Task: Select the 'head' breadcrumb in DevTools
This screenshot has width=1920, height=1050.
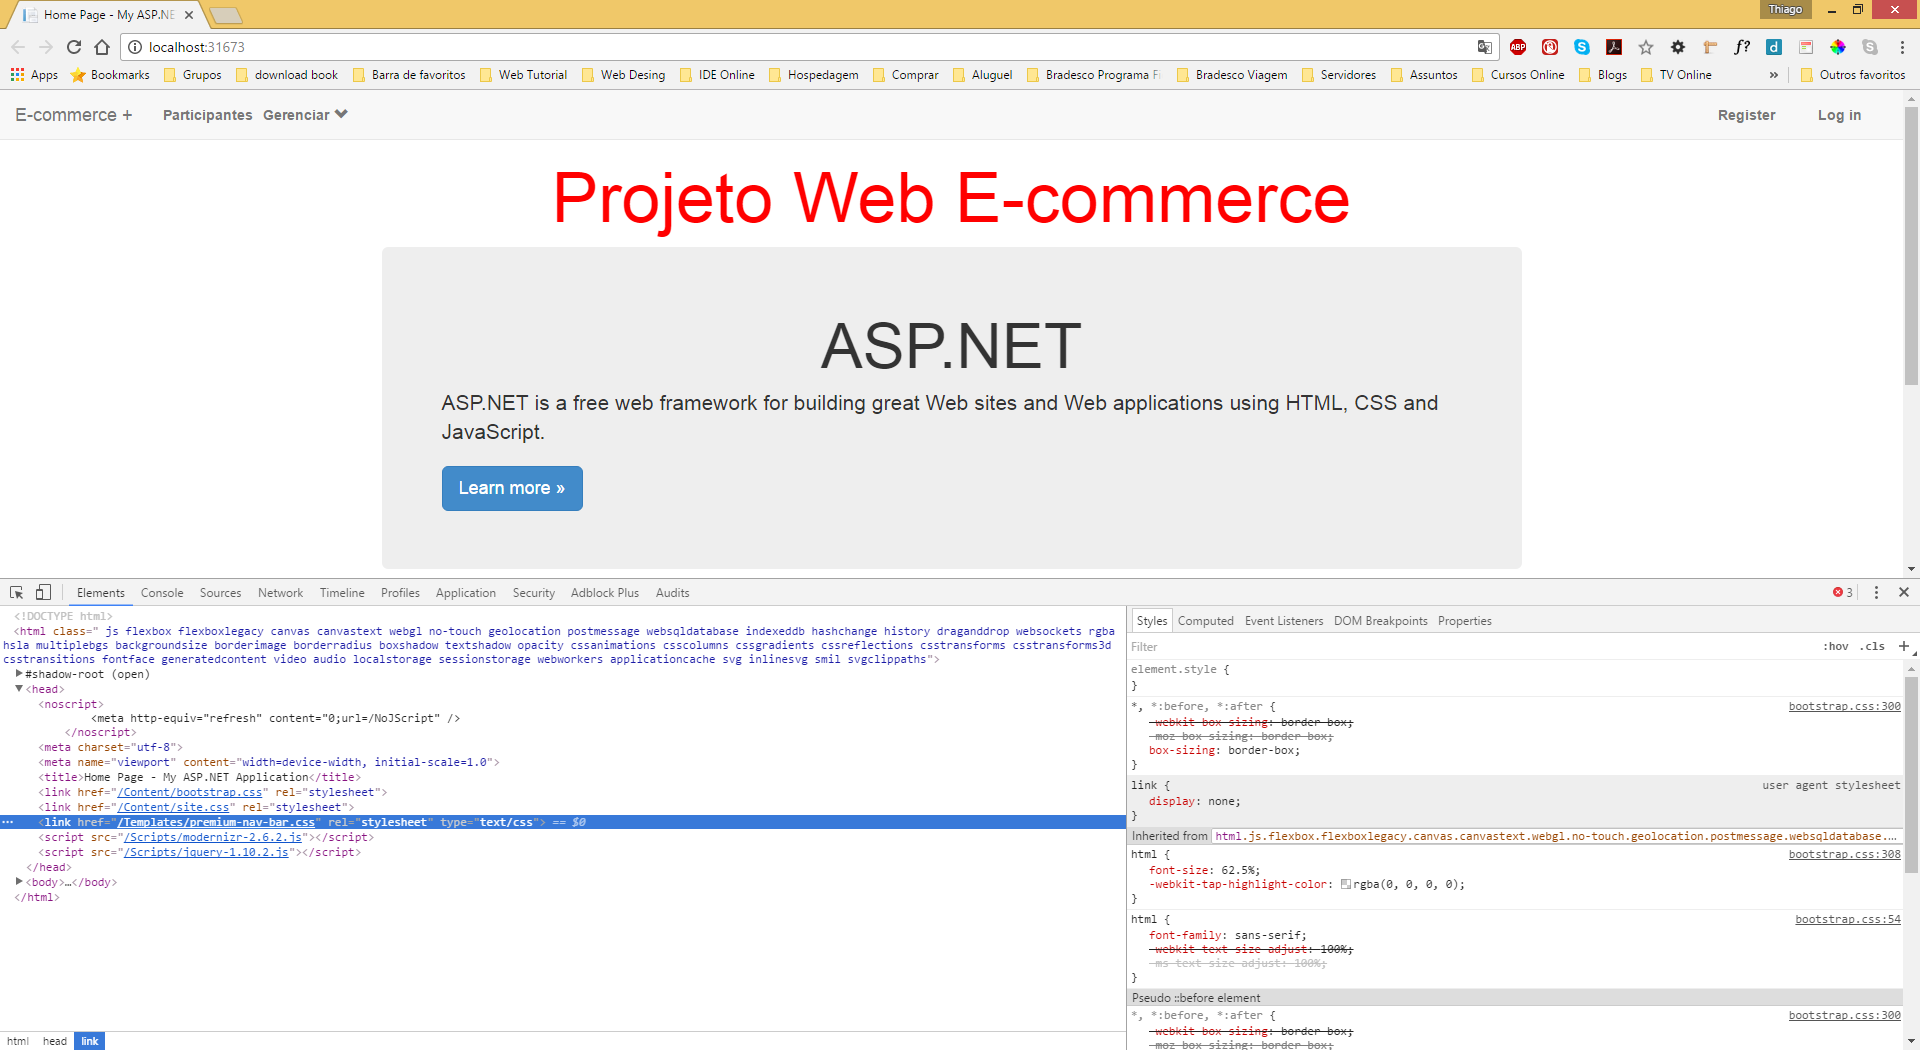Action: tap(55, 1041)
